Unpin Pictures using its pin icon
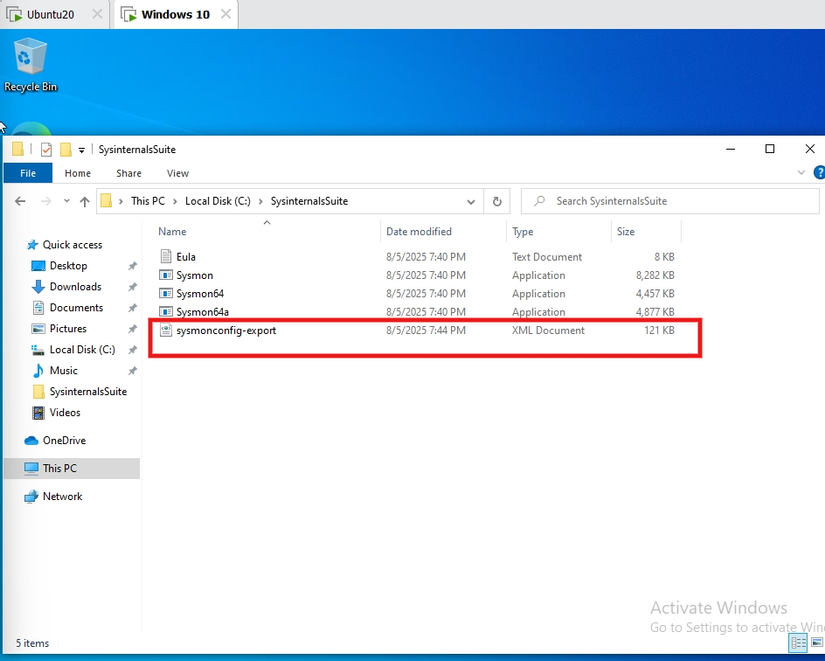The image size is (825, 661). 133,329
